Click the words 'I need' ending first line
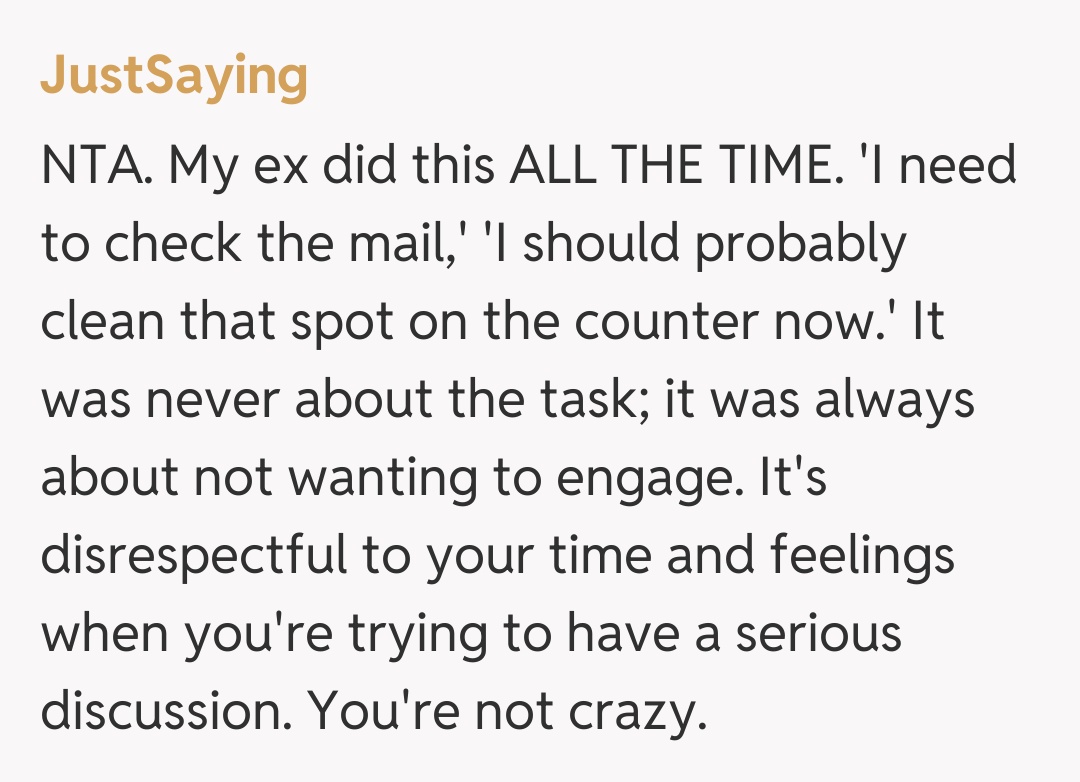 coord(940,165)
